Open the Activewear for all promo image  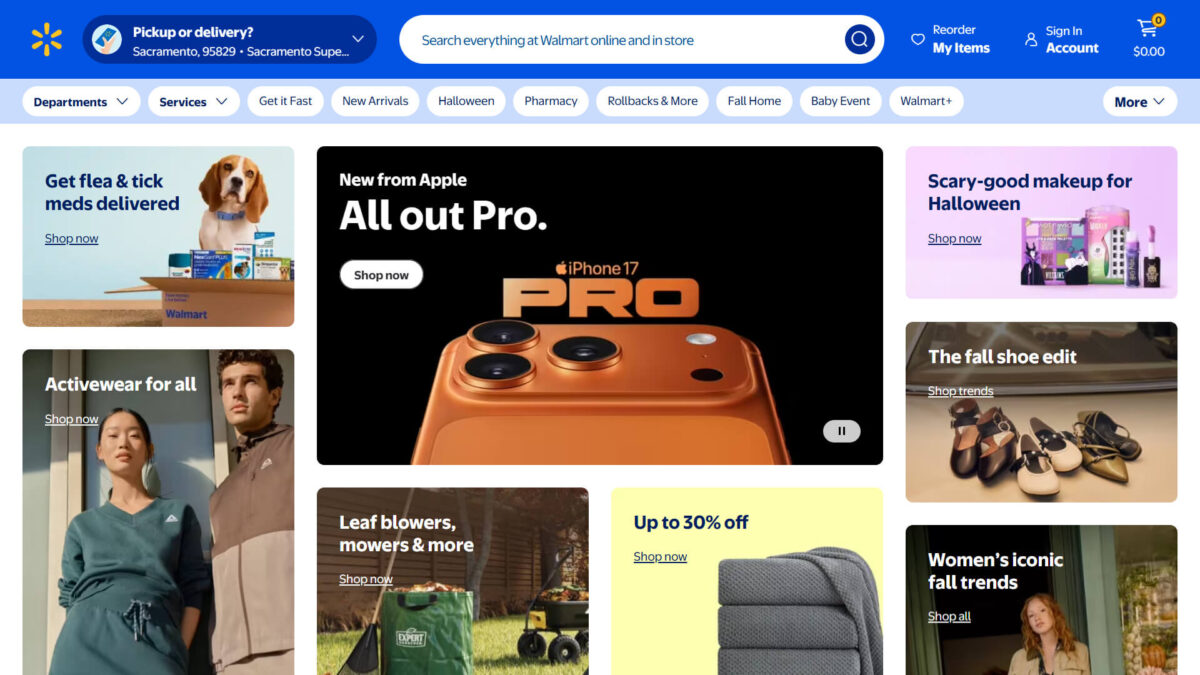(158, 512)
